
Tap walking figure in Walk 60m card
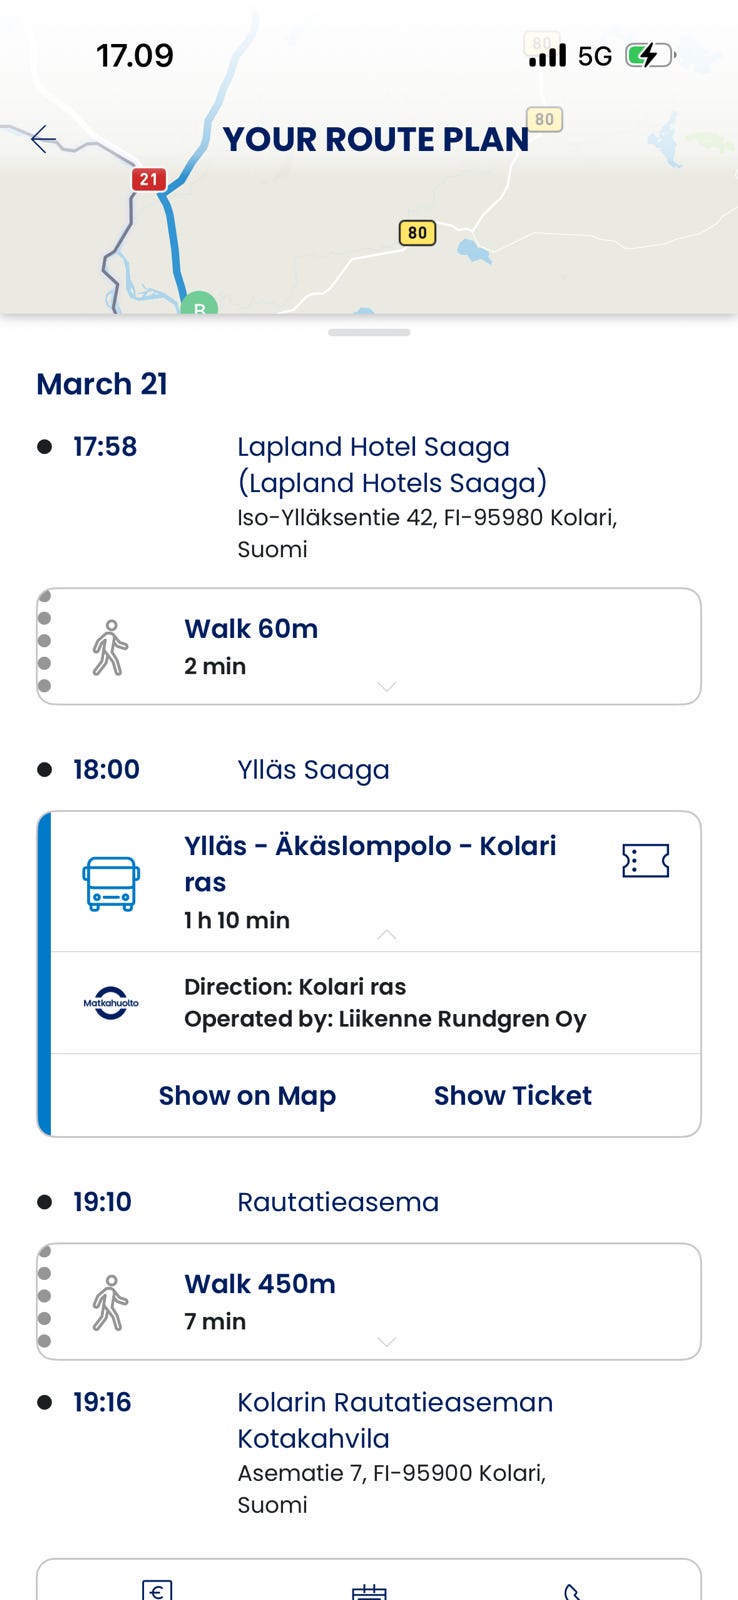[x=110, y=647]
